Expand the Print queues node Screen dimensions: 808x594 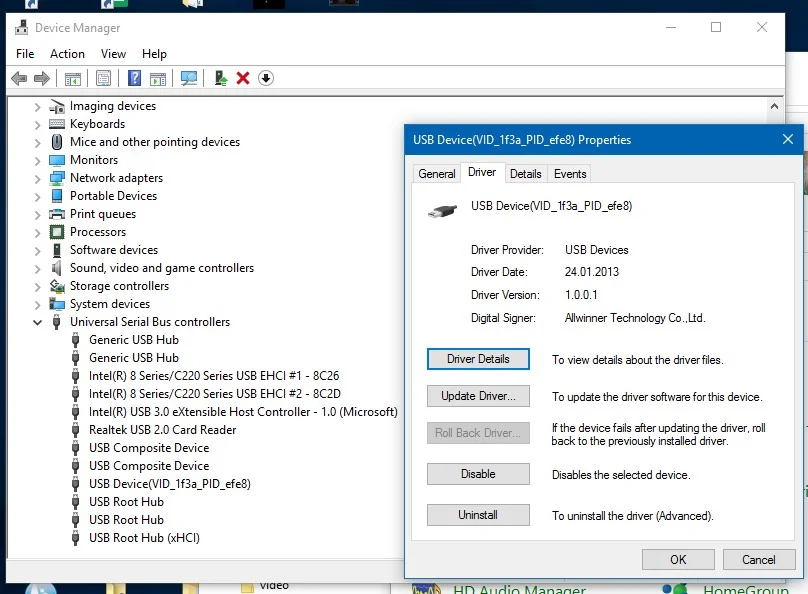click(37, 215)
